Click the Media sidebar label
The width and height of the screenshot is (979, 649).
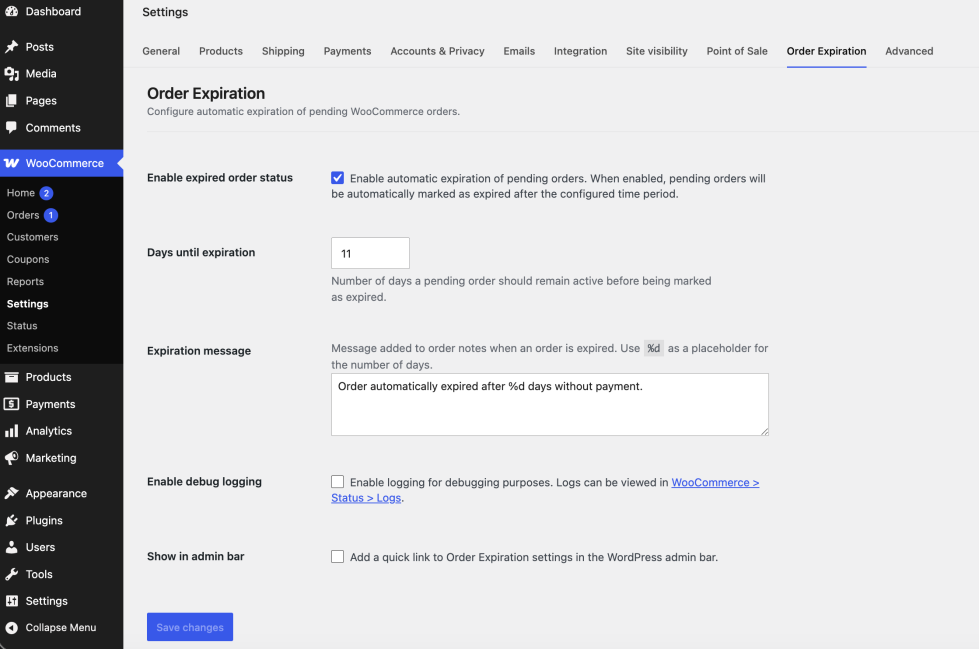pyautogui.click(x=41, y=74)
